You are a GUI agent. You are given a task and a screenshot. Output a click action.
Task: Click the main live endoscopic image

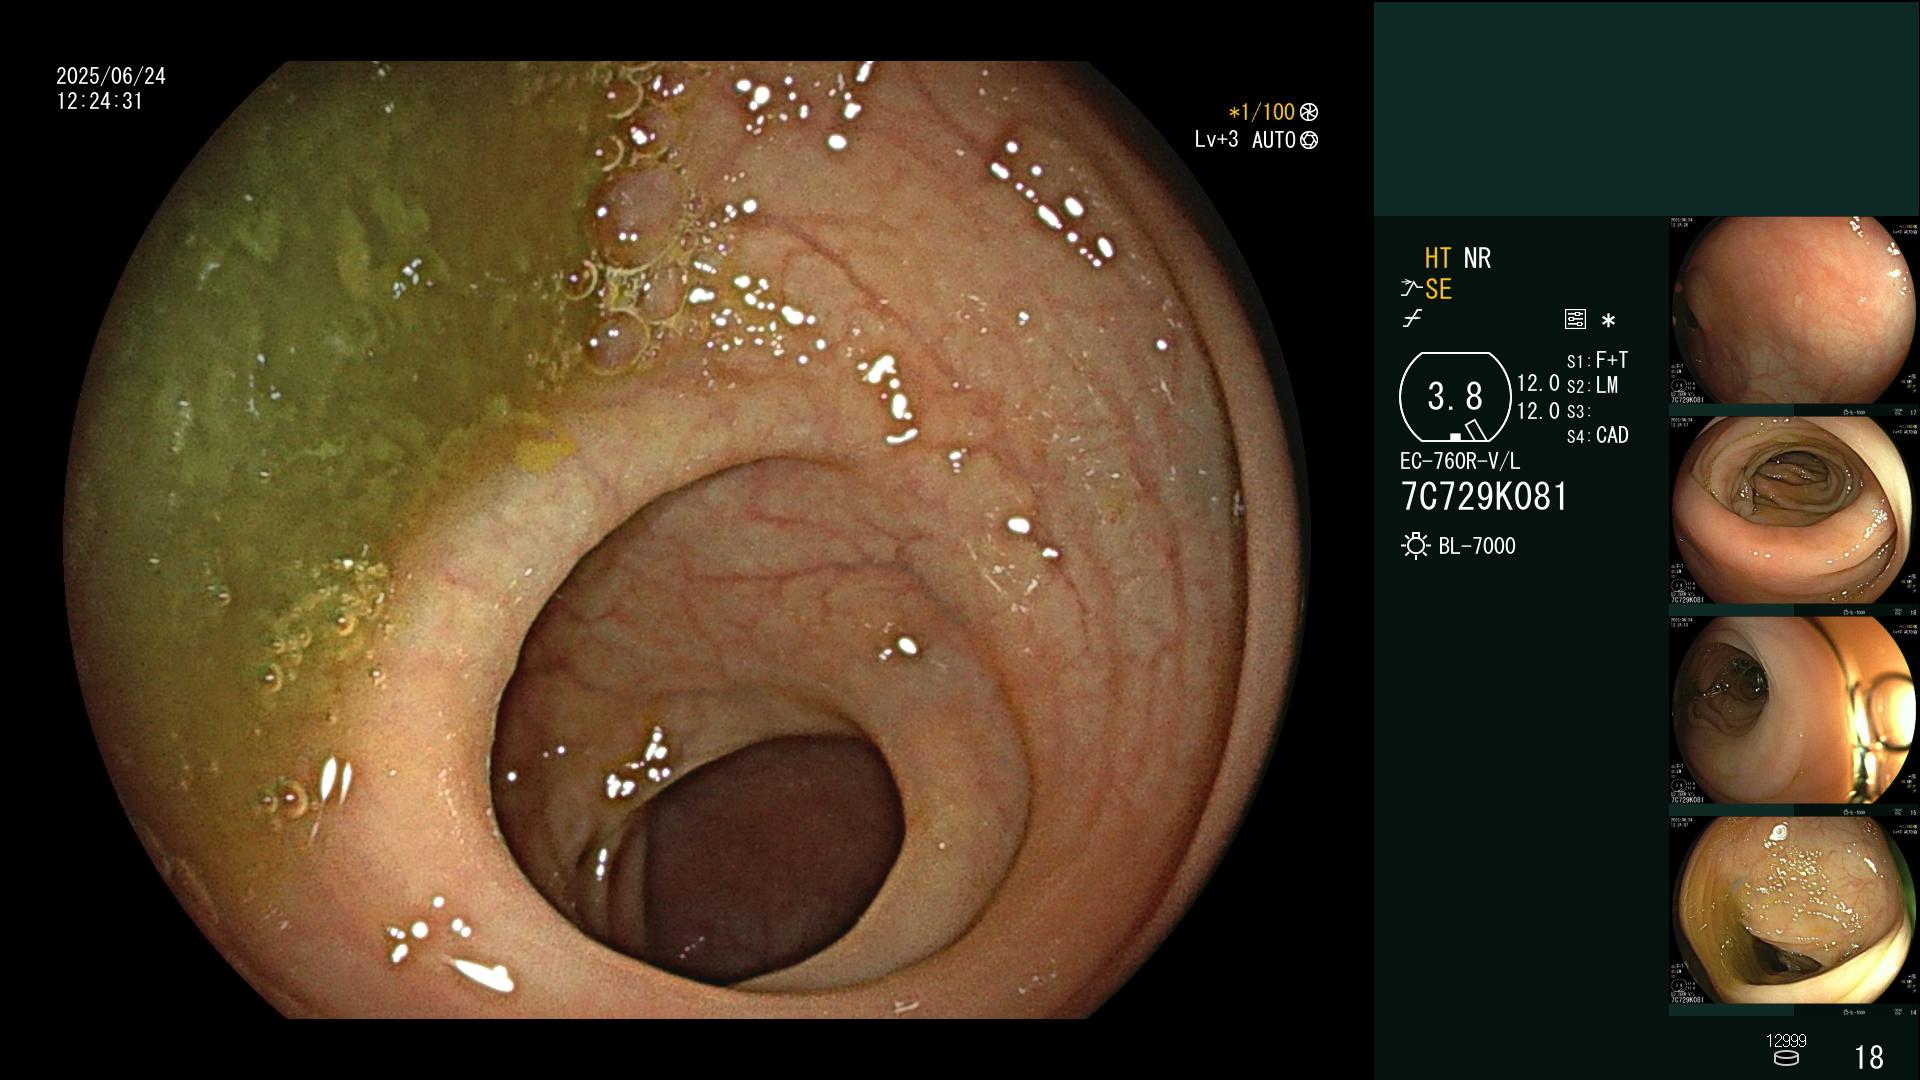pos(686,540)
